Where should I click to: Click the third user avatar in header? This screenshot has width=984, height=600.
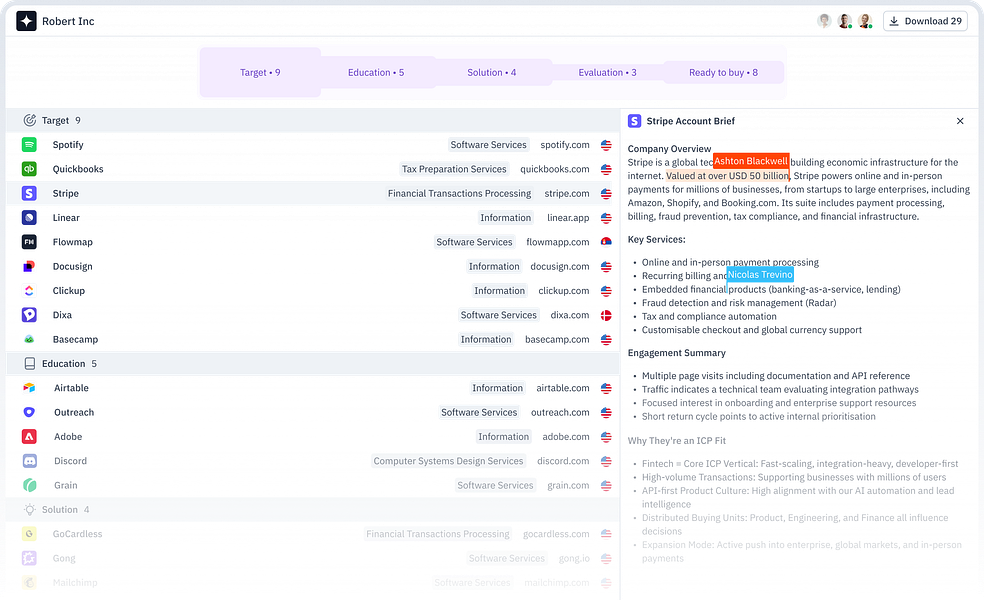coord(865,21)
